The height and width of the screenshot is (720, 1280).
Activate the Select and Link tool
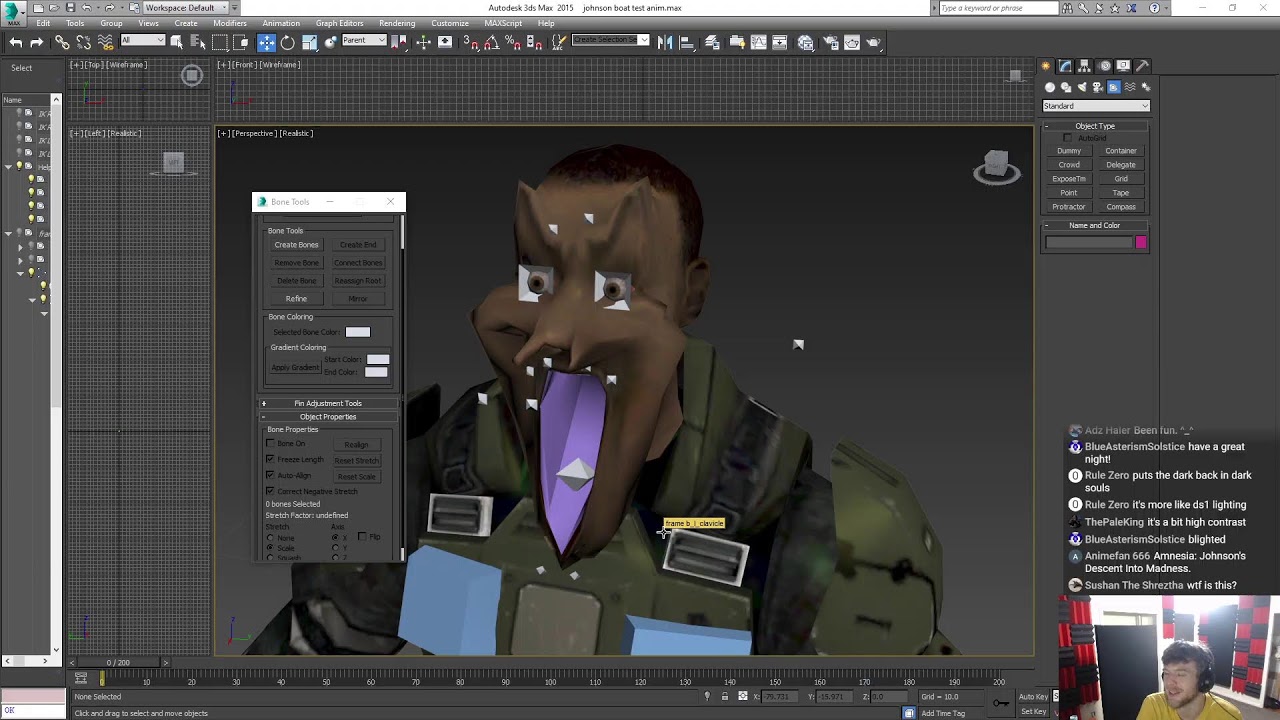pyautogui.click(x=62, y=42)
